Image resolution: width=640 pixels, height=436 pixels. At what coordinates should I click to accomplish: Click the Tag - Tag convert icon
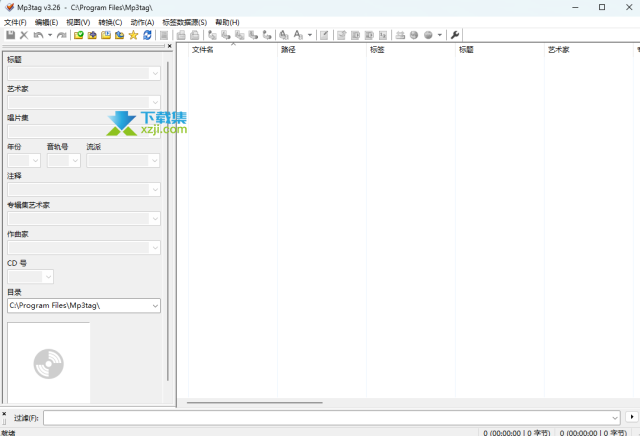pyautogui.click(x=267, y=35)
